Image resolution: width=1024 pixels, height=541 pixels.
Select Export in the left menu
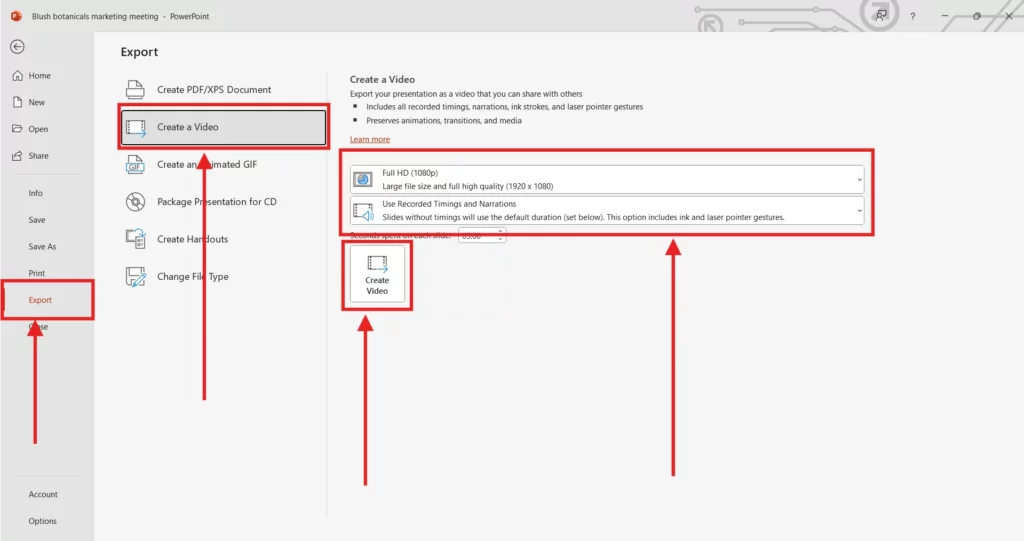point(40,300)
